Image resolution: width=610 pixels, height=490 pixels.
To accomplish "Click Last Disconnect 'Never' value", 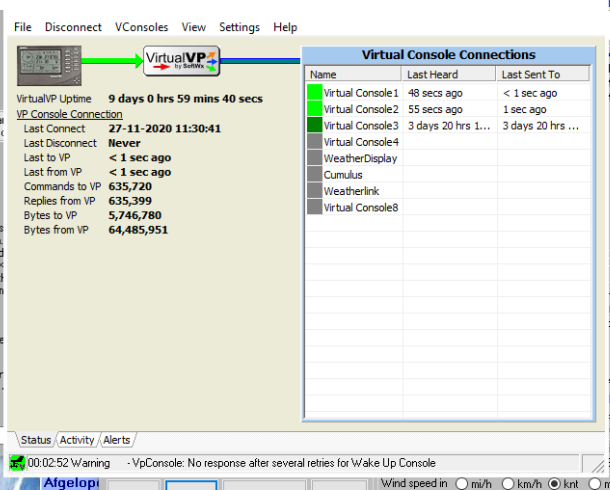I will pyautogui.click(x=124, y=143).
